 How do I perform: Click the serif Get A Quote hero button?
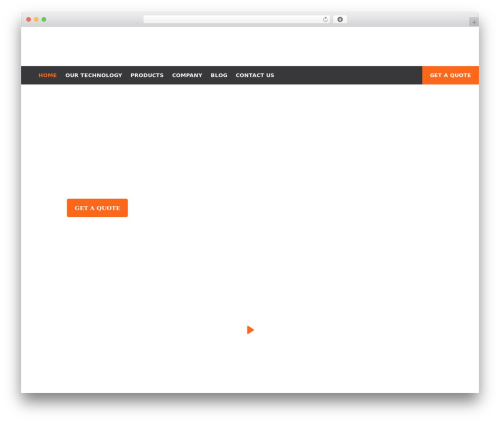coord(97,208)
